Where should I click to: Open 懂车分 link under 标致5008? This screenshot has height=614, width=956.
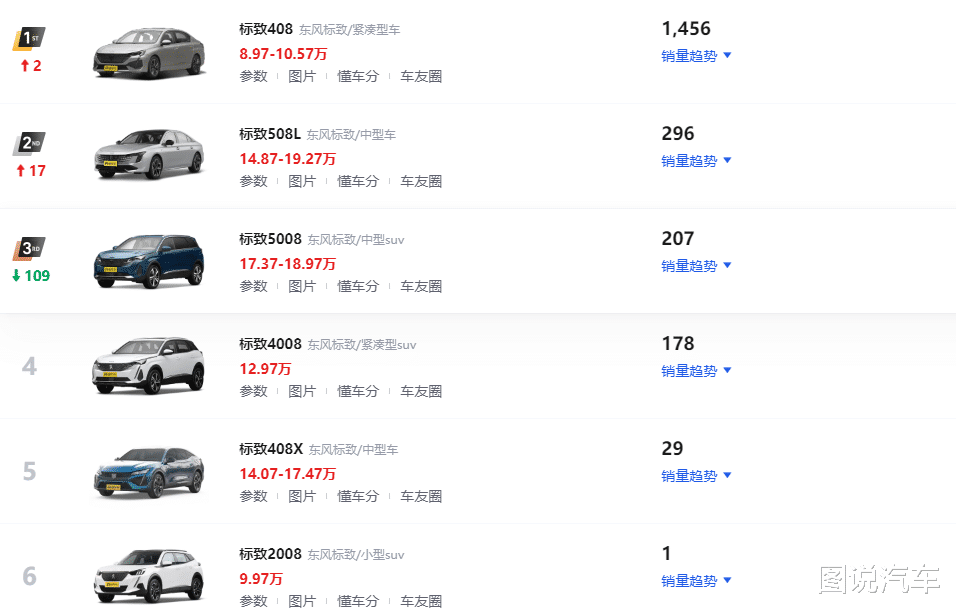[358, 286]
